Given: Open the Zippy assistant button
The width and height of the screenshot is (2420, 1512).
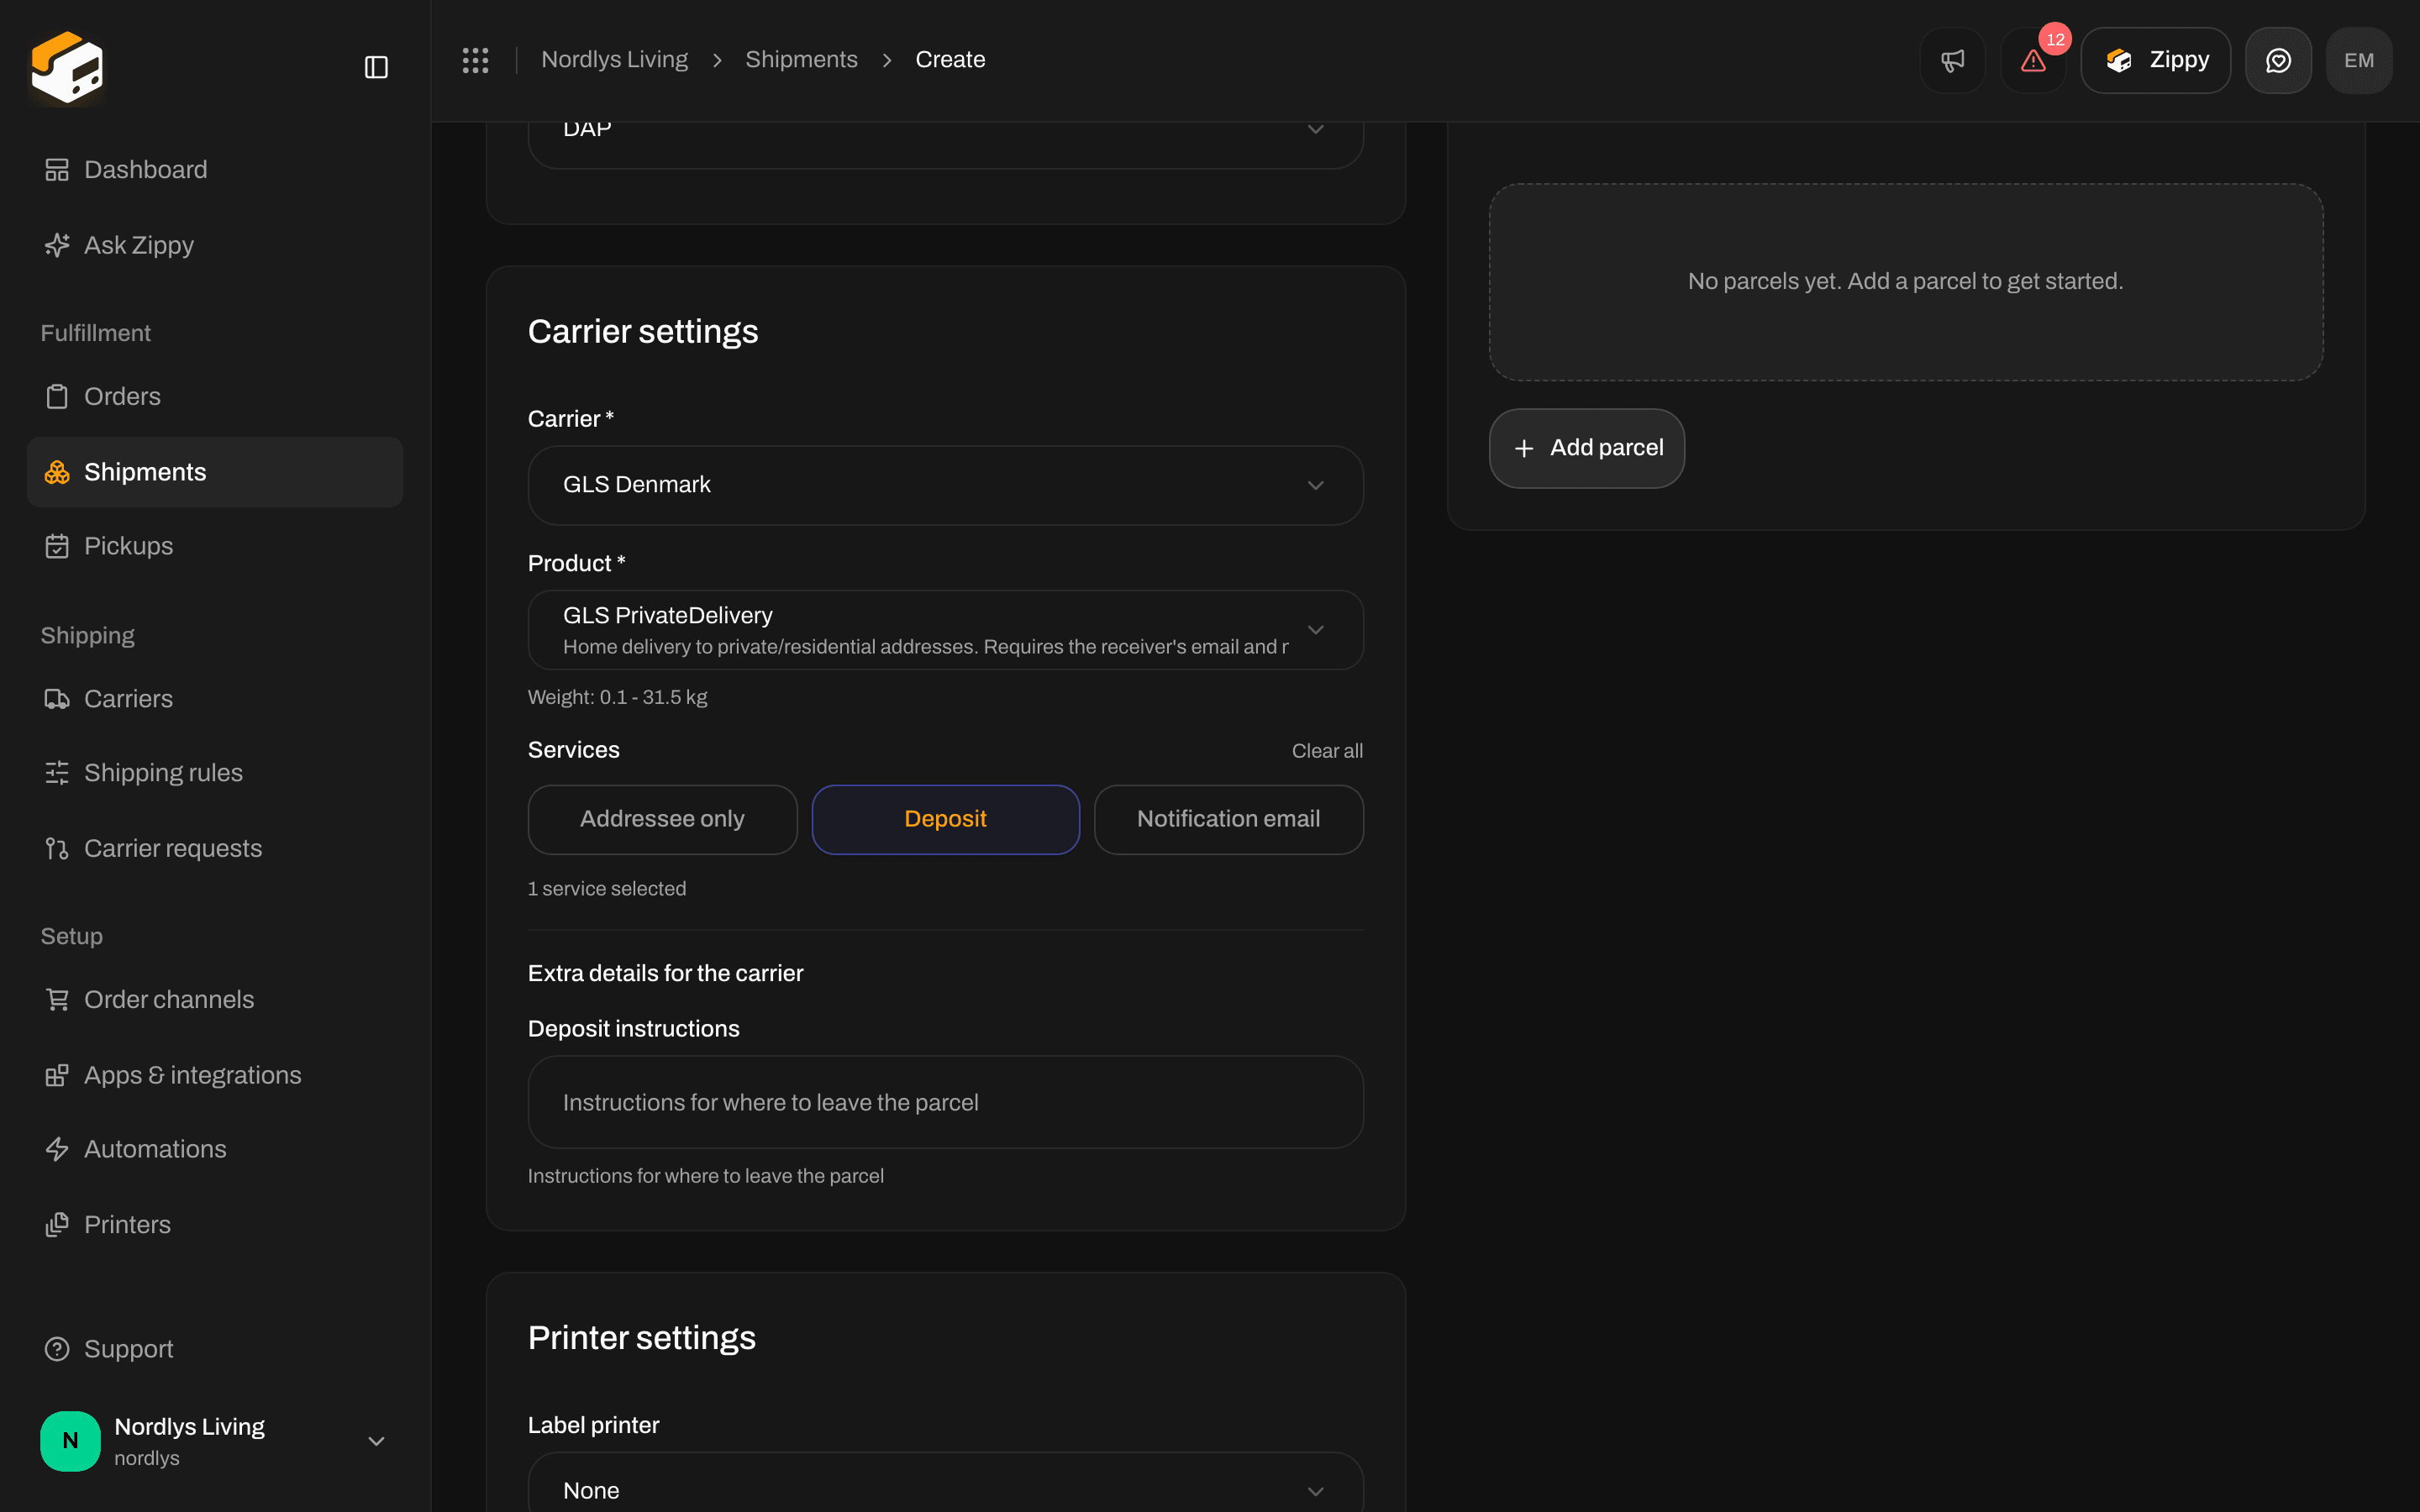Looking at the screenshot, I should click(x=2155, y=60).
